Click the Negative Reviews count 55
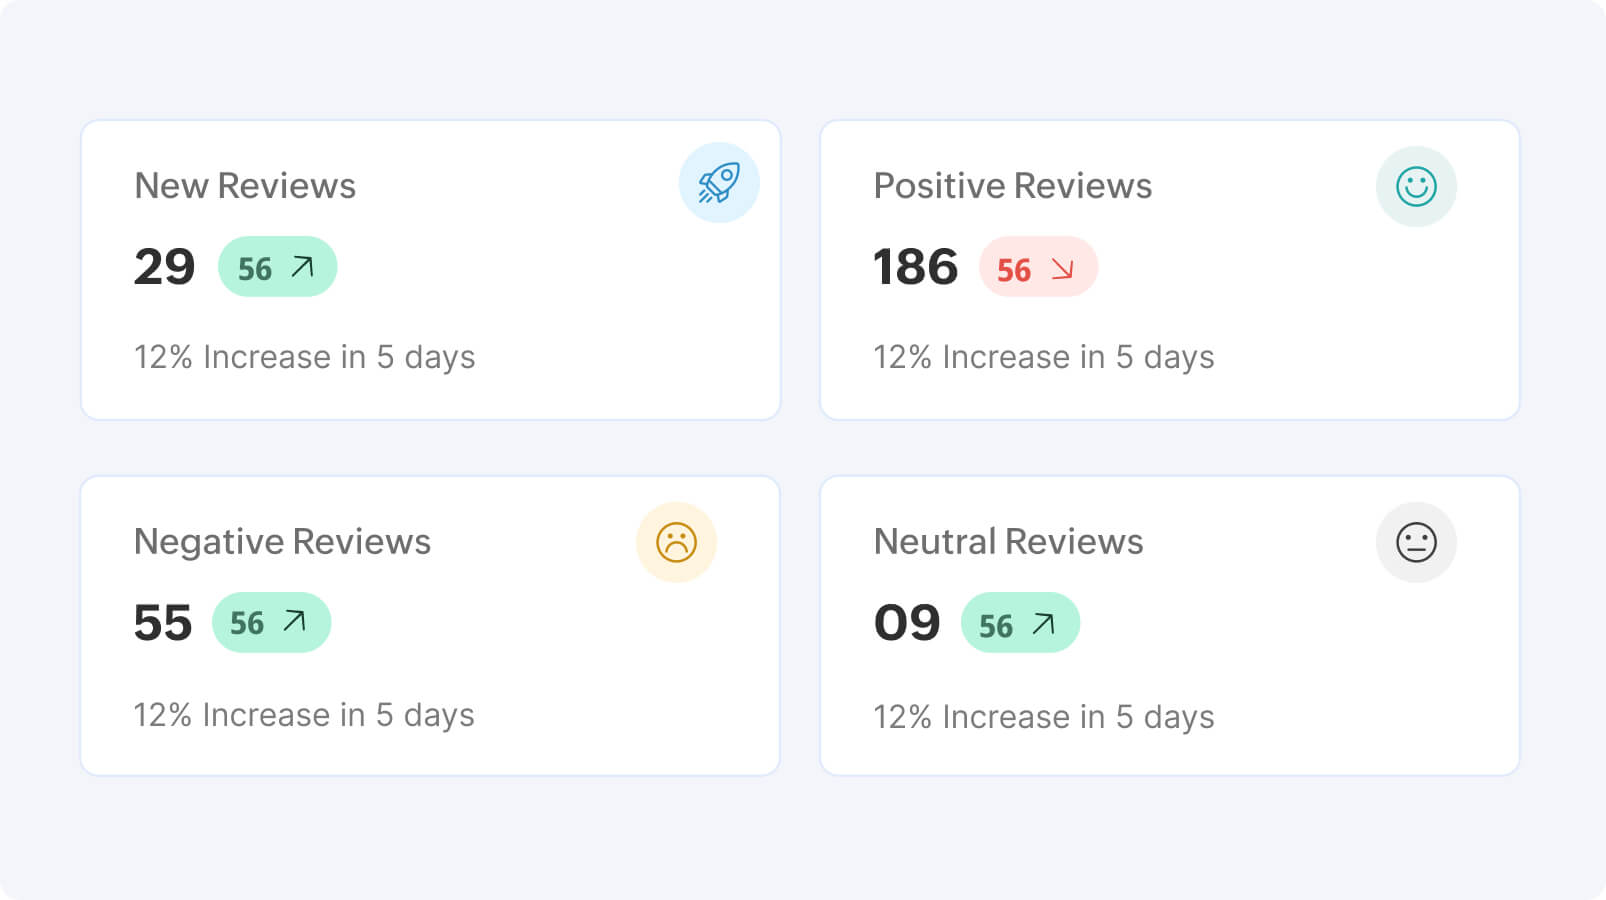Viewport: 1606px width, 900px height. [x=162, y=623]
